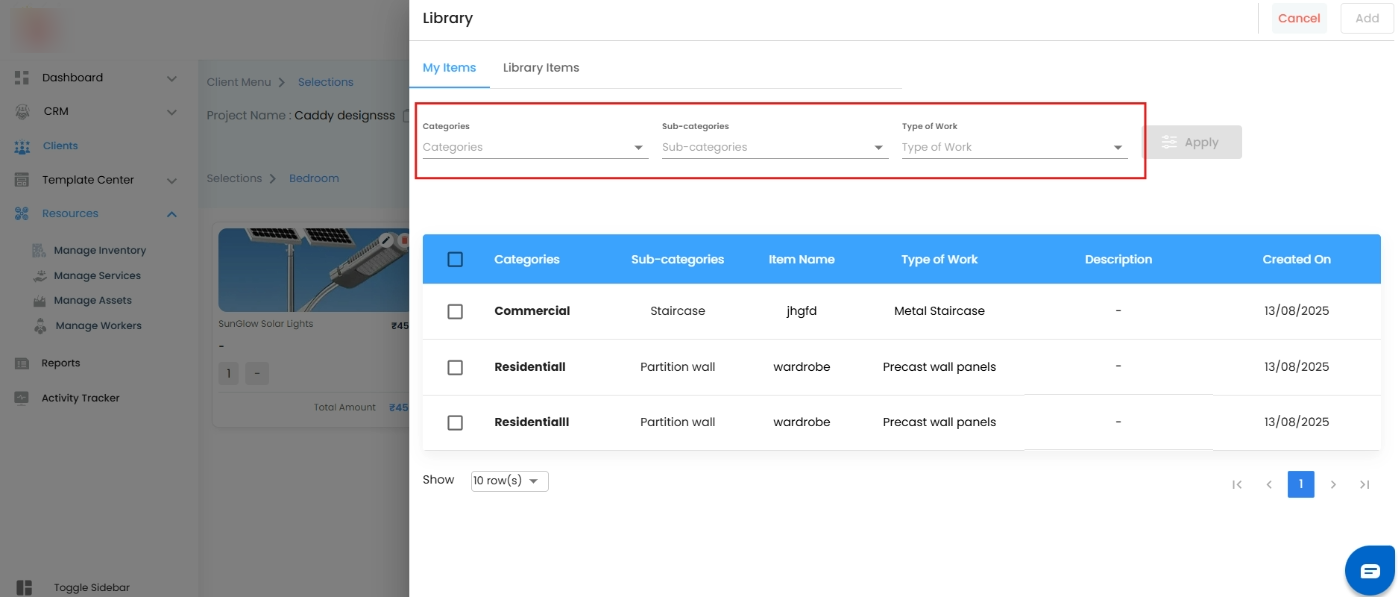Viewport: 1398px width, 597px height.
Task: Click the Manage Assets sidebar icon
Action: (x=40, y=300)
